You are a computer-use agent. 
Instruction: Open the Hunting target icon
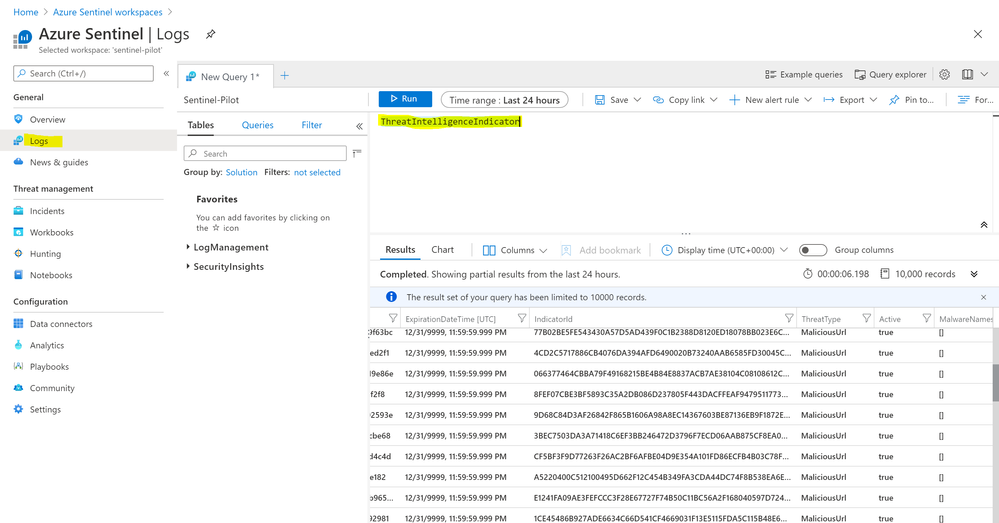point(18,254)
